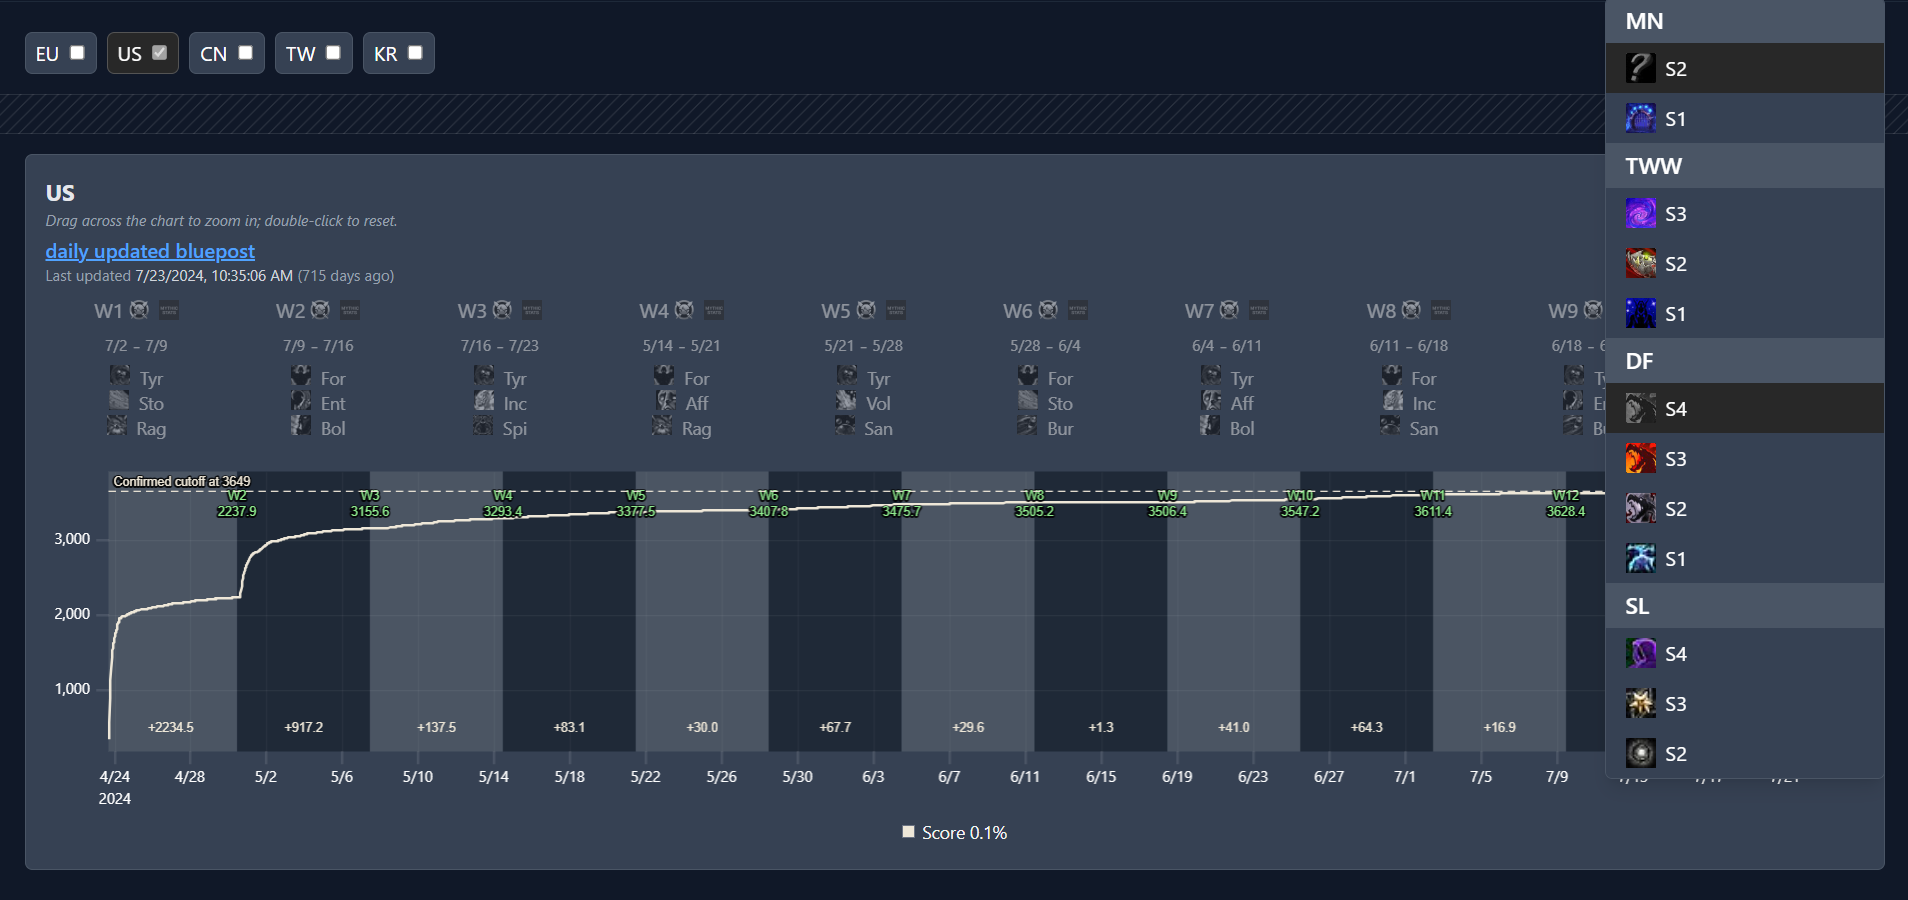Open the daily updated bluepost link

pos(150,251)
